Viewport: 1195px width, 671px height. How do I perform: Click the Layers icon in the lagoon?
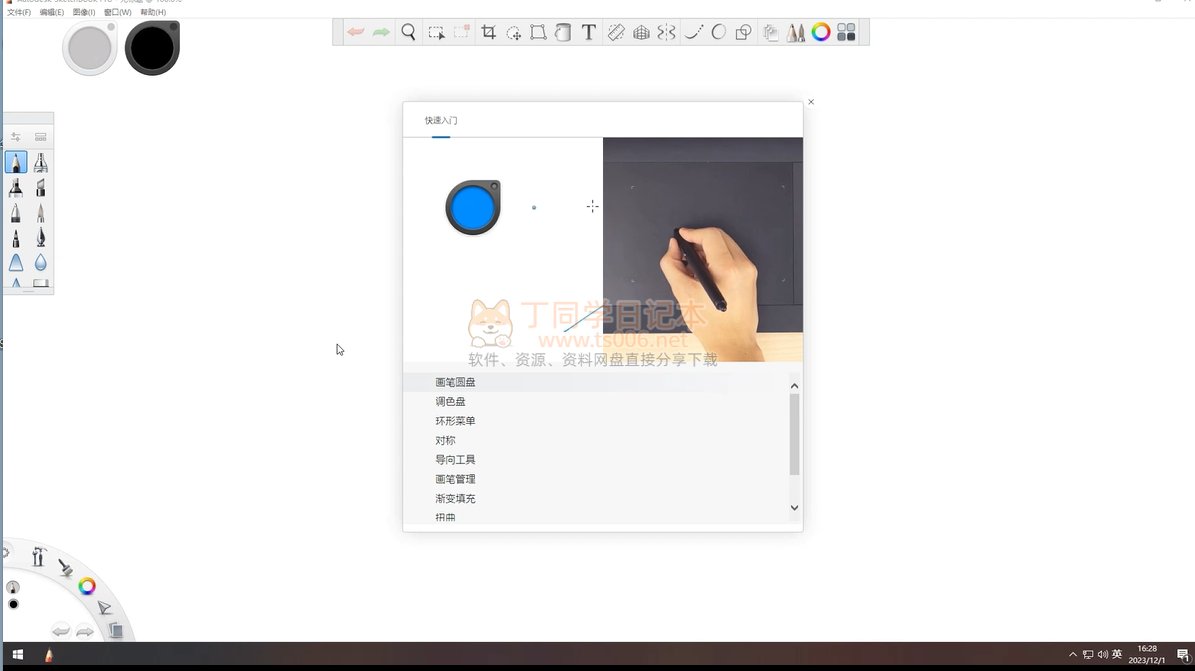click(x=115, y=630)
